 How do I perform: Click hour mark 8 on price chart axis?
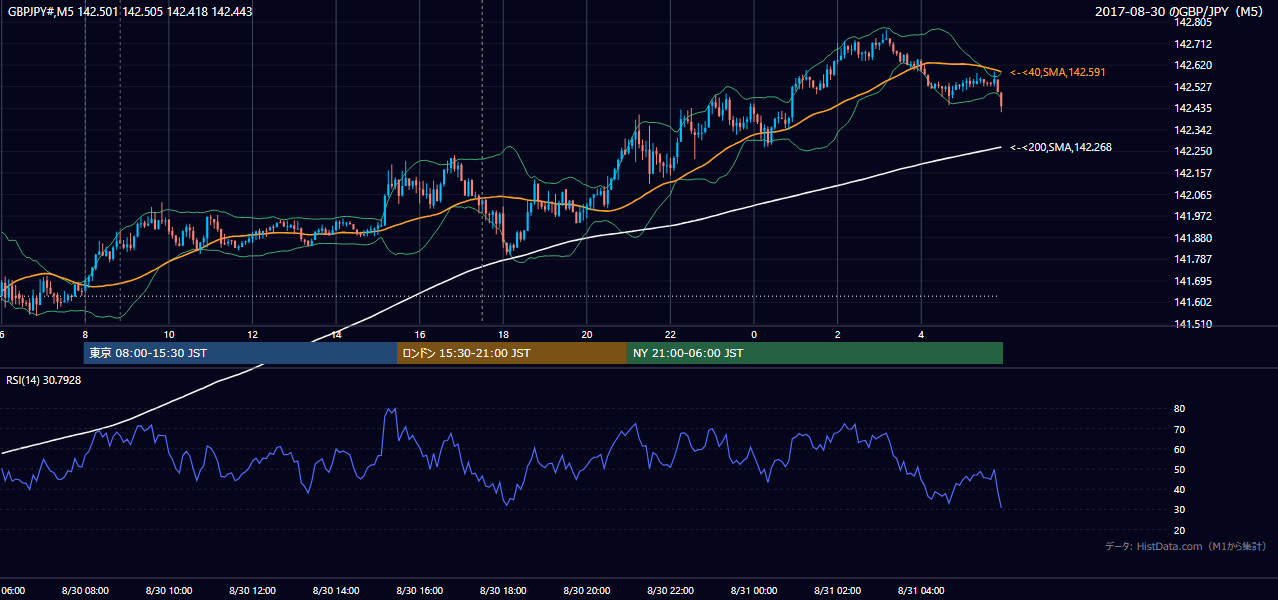click(x=85, y=335)
